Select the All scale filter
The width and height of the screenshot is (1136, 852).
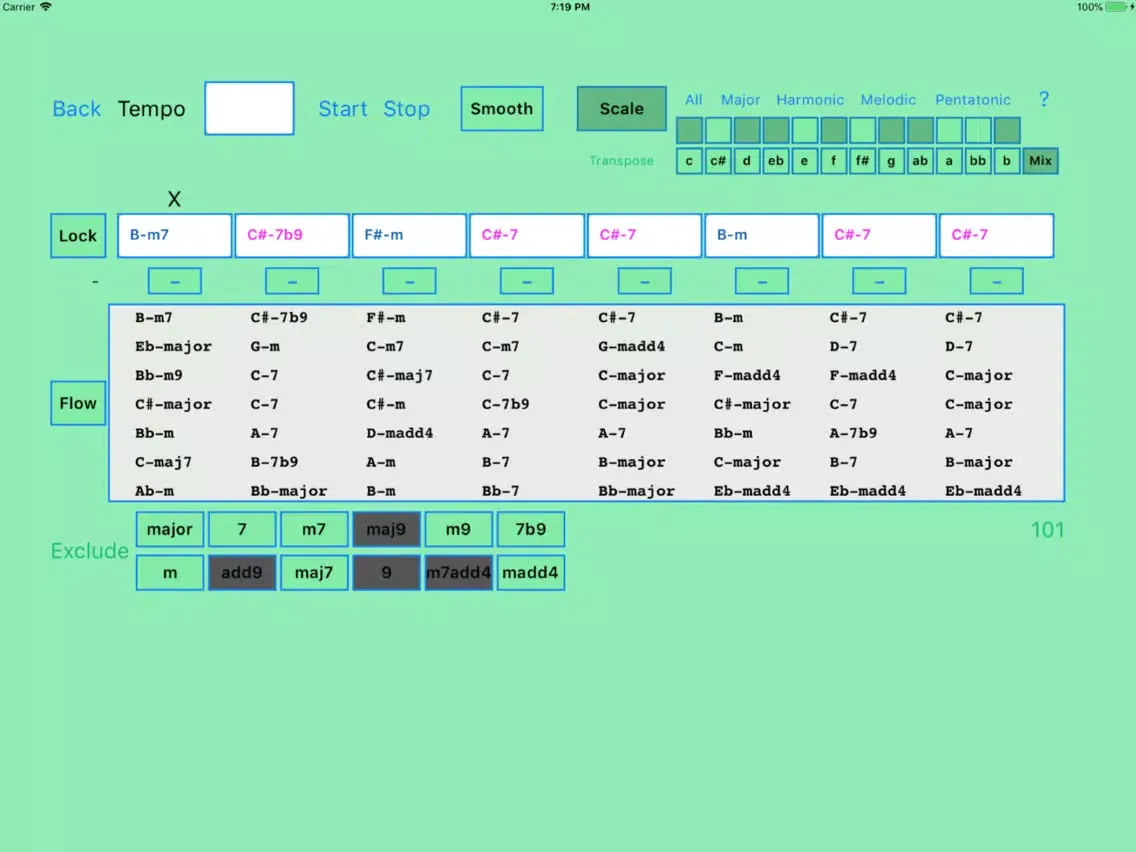pyautogui.click(x=693, y=100)
